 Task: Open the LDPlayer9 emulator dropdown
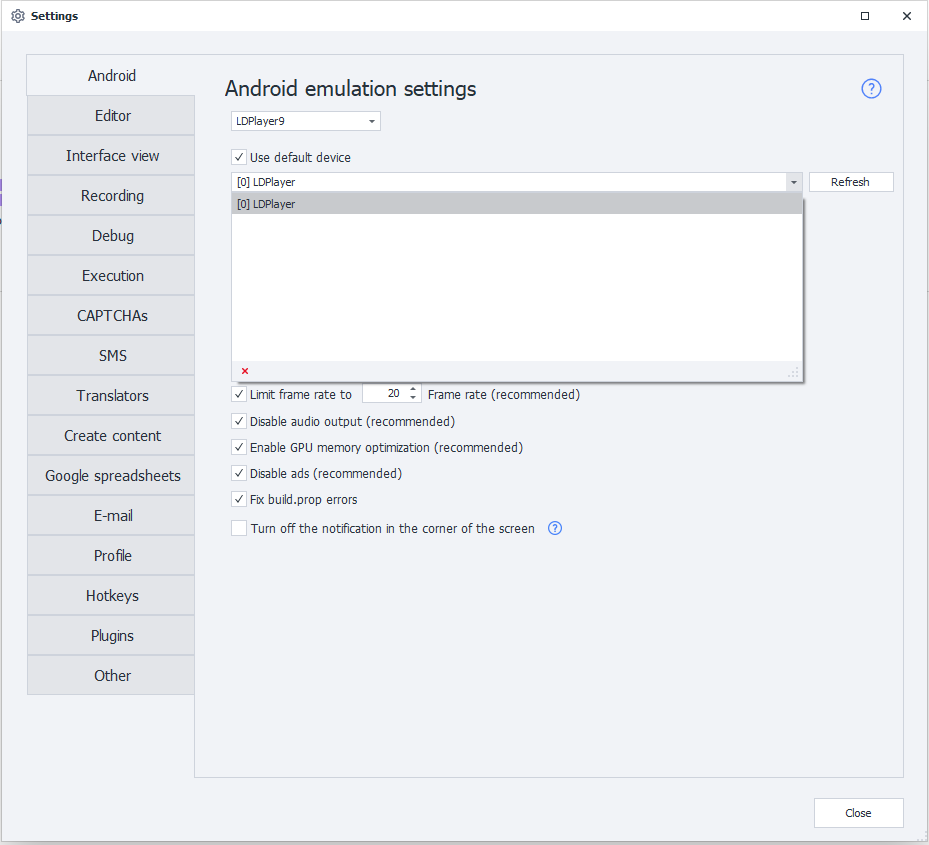[x=305, y=121]
